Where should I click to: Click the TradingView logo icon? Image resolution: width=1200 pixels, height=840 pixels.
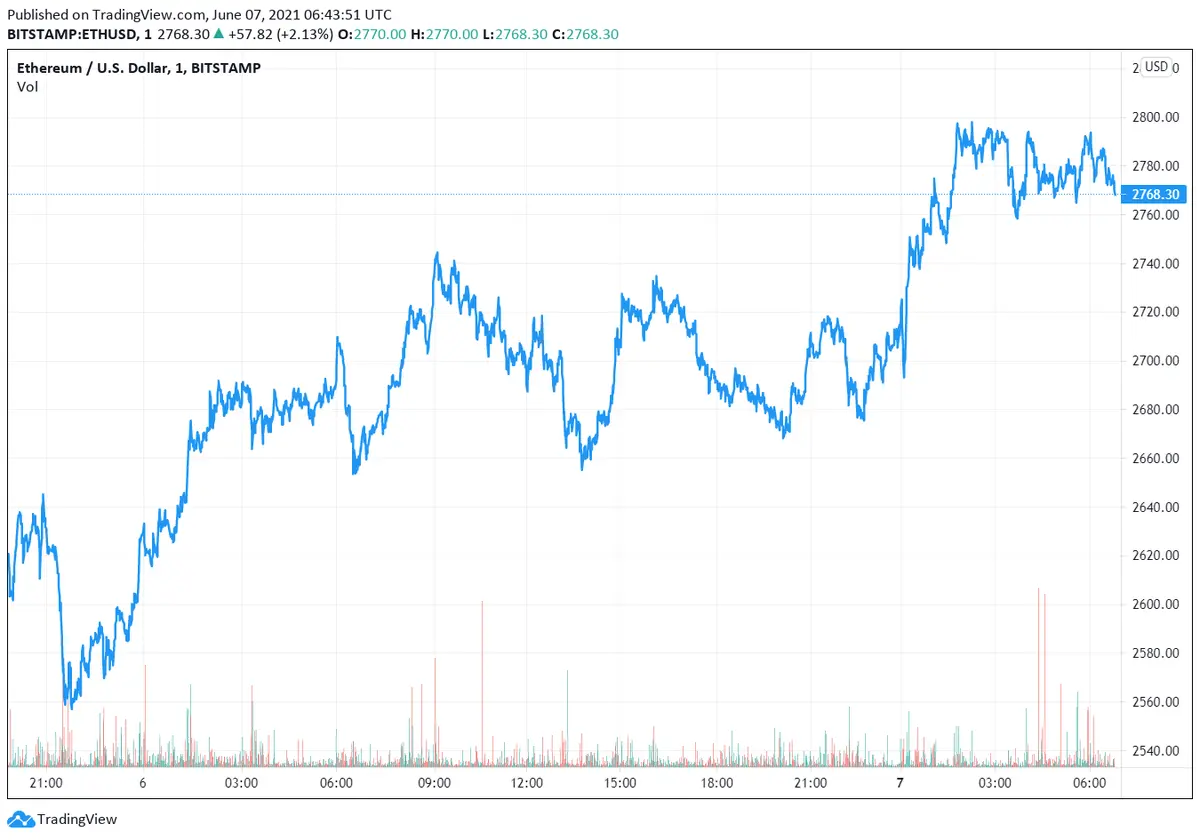coord(21,819)
